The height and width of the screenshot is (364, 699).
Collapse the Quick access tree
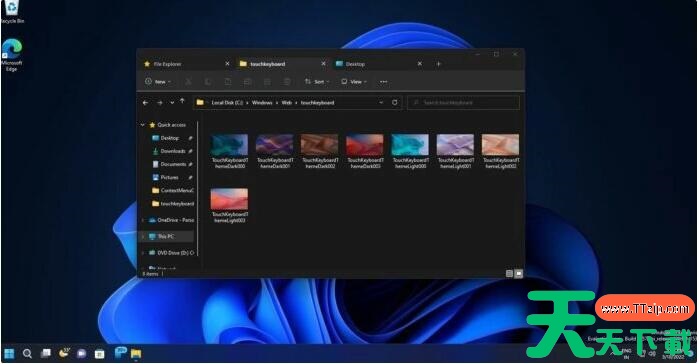(x=143, y=125)
